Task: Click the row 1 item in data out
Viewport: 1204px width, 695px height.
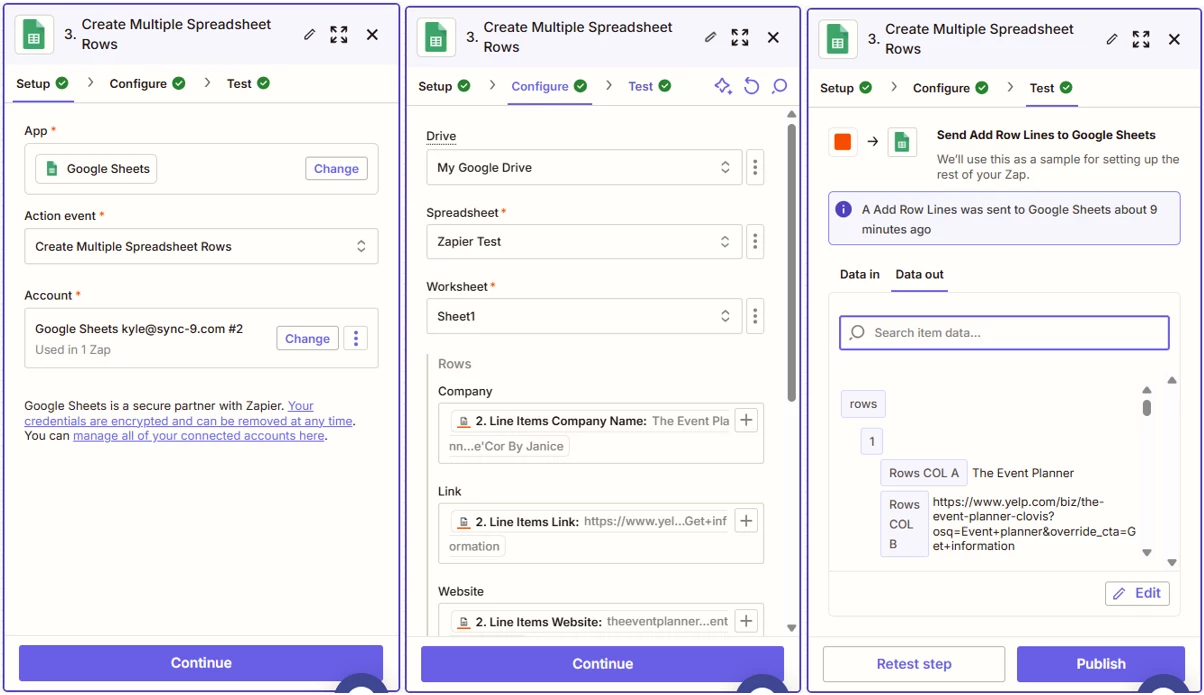Action: 871,441
